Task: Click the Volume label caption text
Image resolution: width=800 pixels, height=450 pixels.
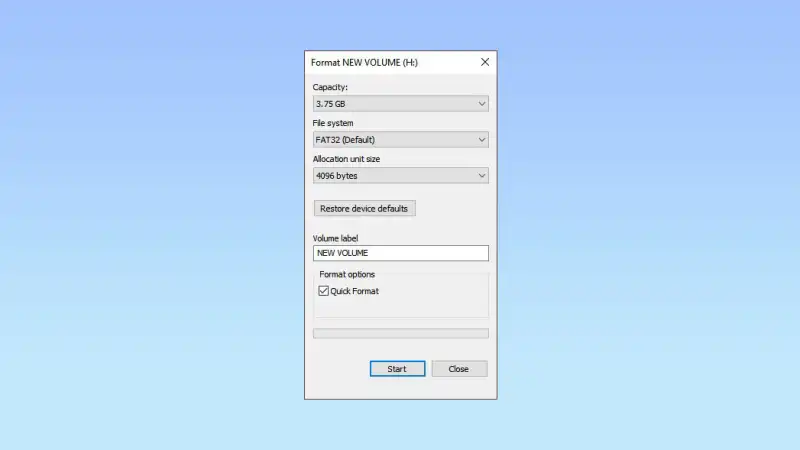Action: (335, 238)
